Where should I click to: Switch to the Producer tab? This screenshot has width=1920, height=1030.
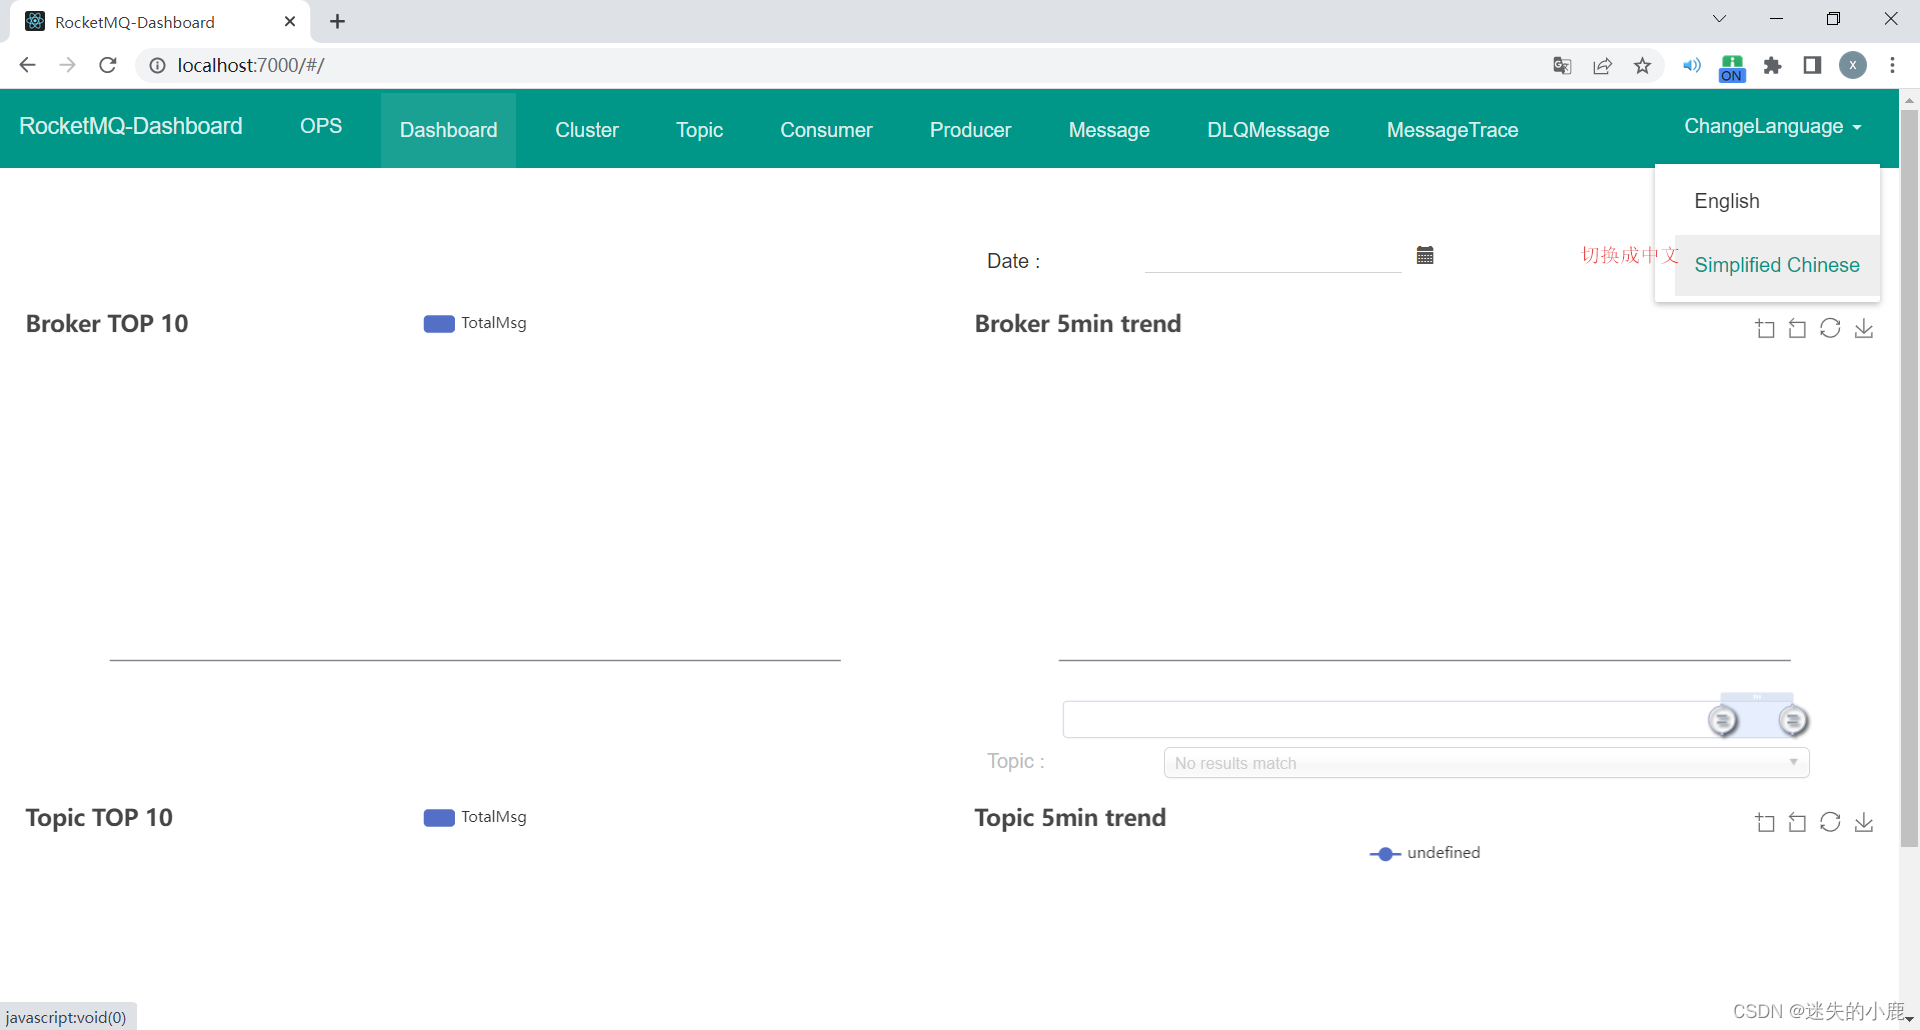click(970, 130)
